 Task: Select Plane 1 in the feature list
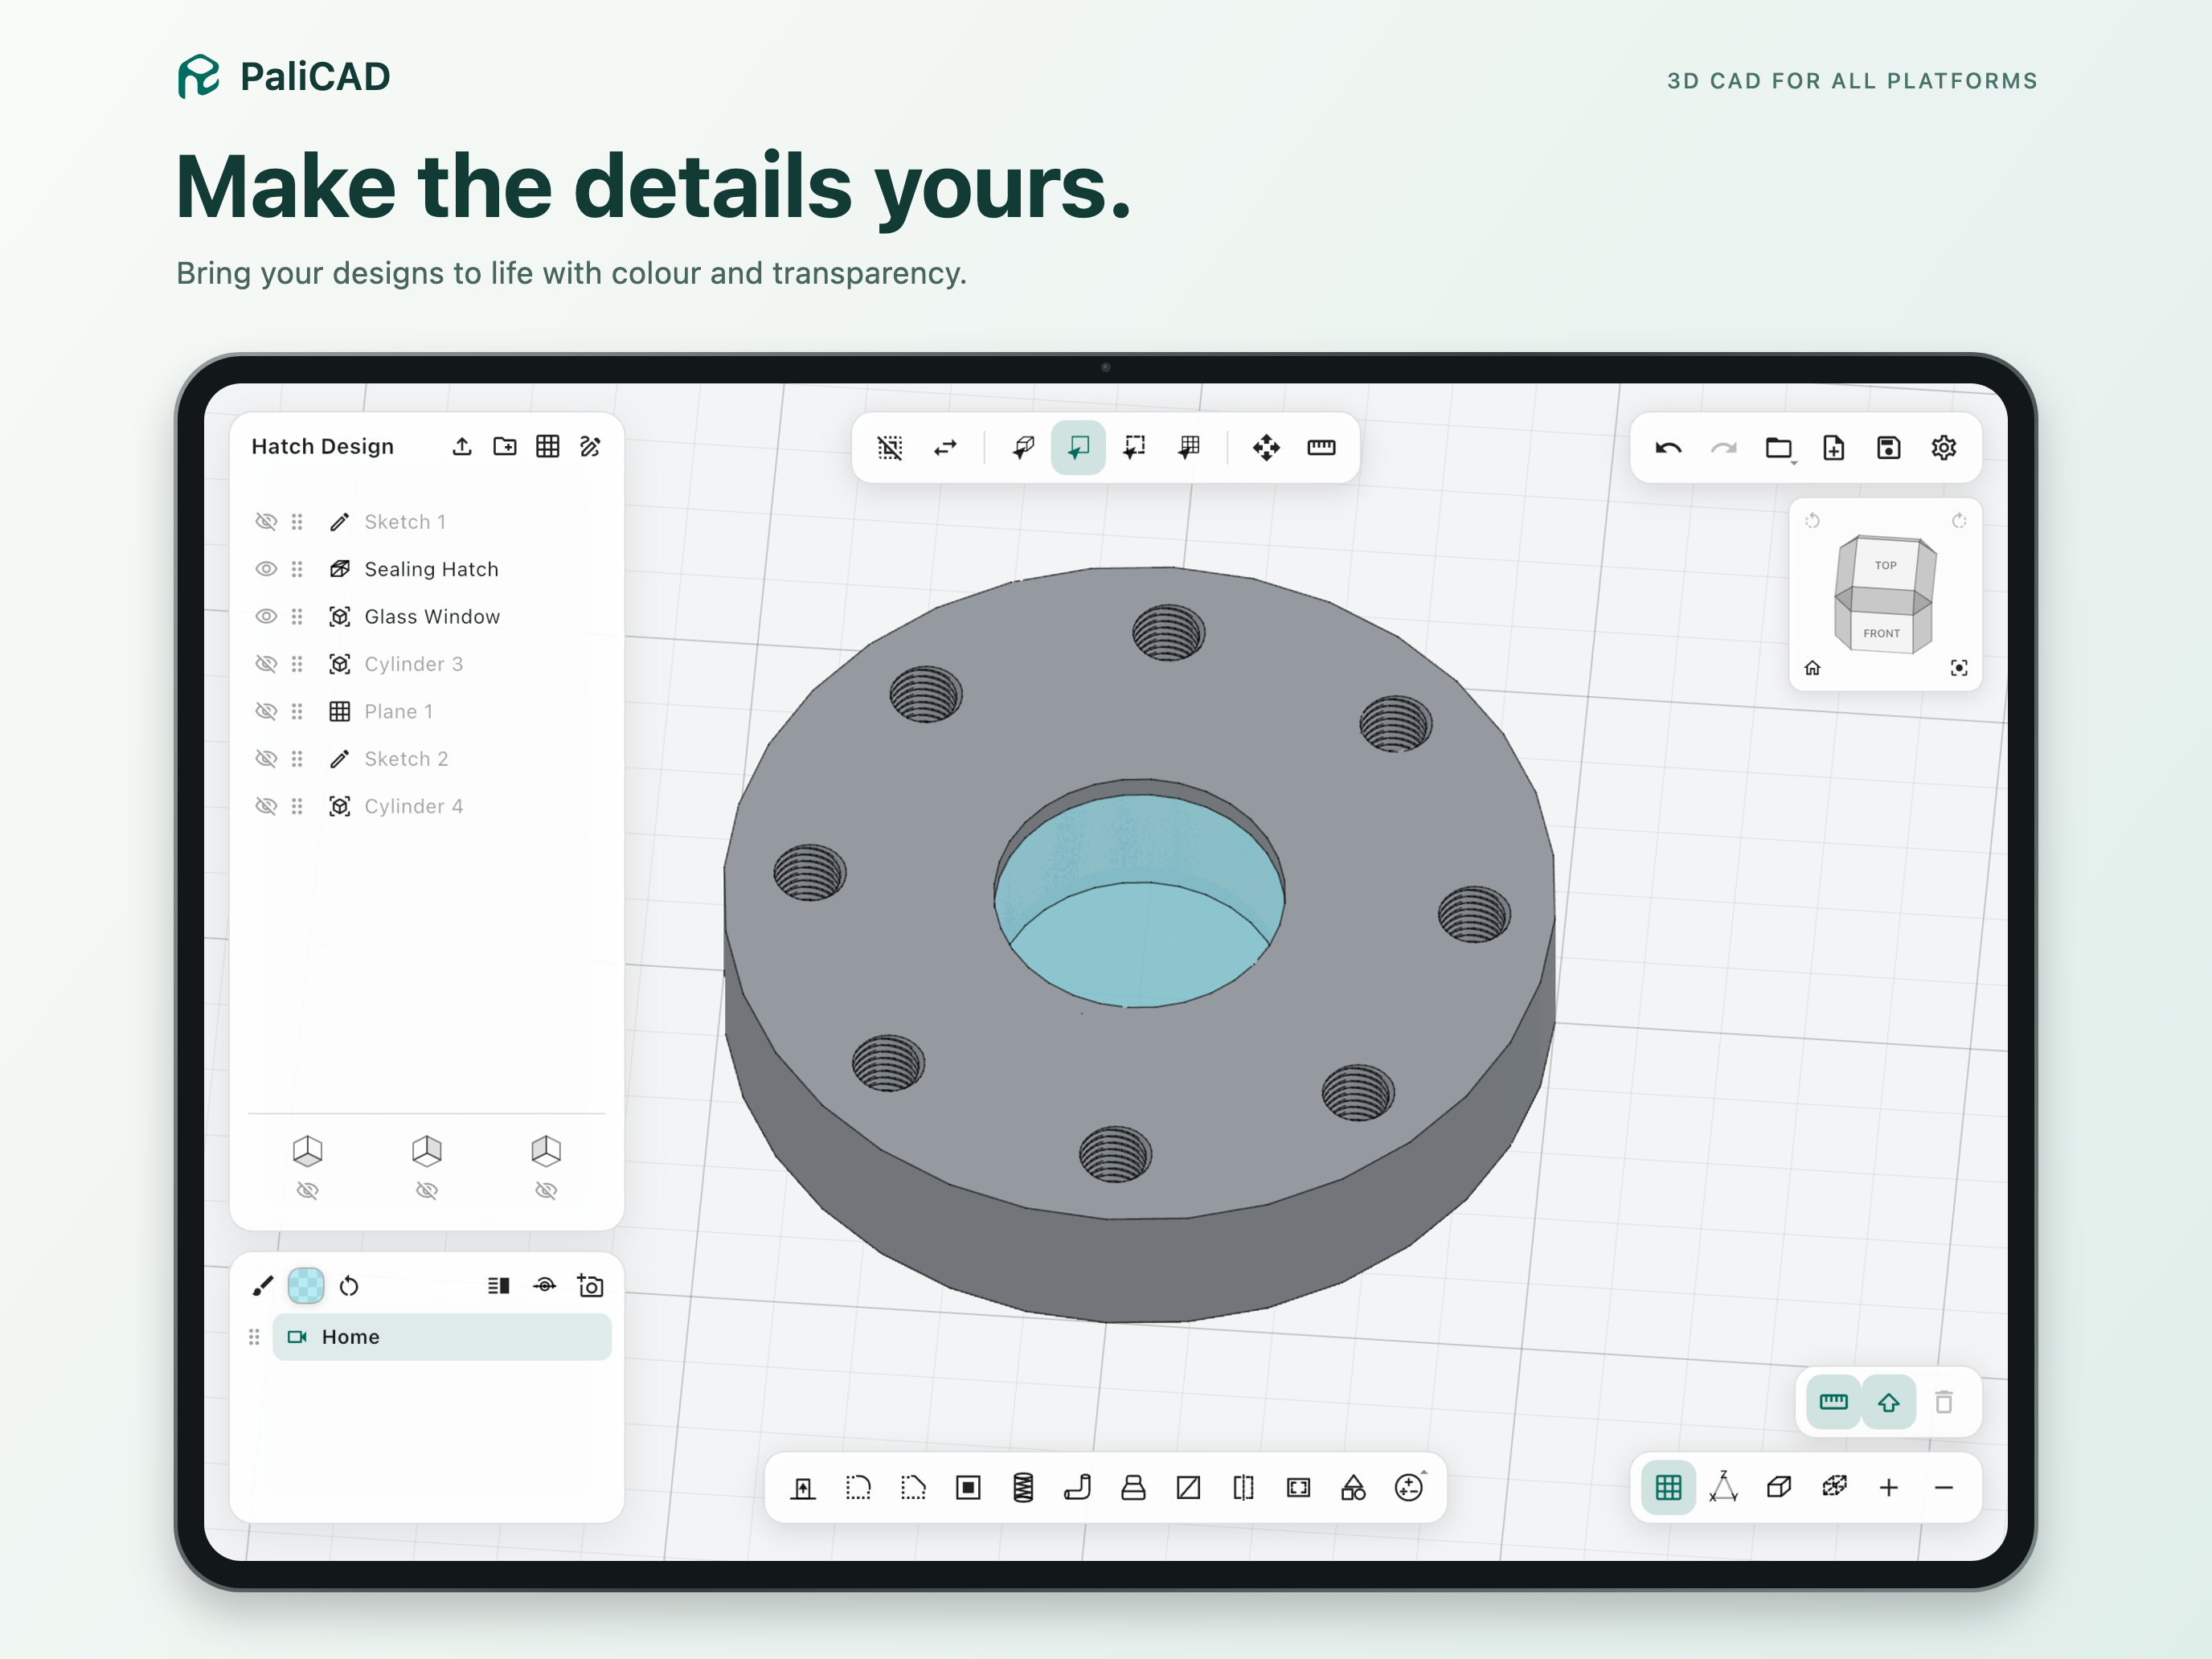pyautogui.click(x=398, y=711)
